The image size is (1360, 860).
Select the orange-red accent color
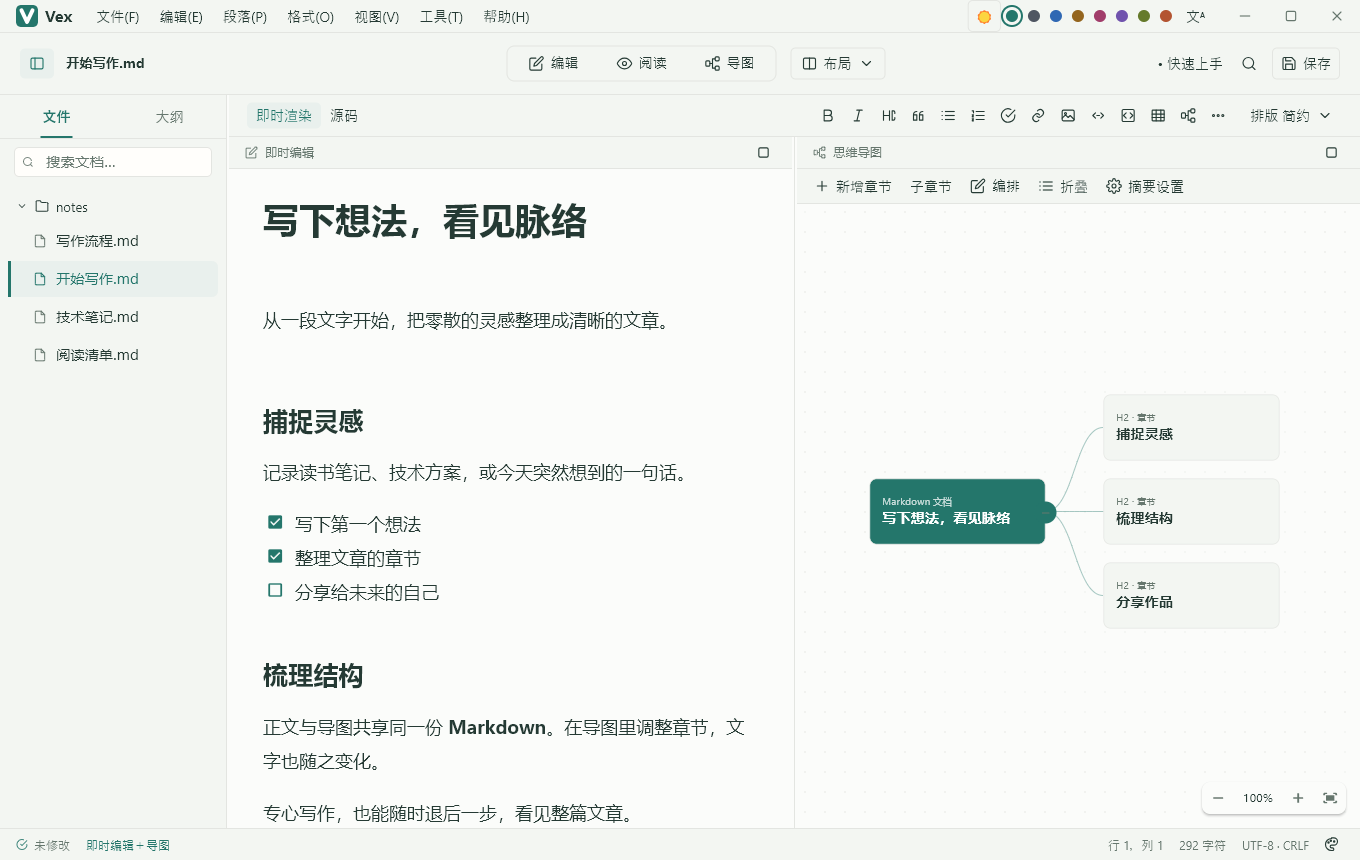(x=1166, y=16)
